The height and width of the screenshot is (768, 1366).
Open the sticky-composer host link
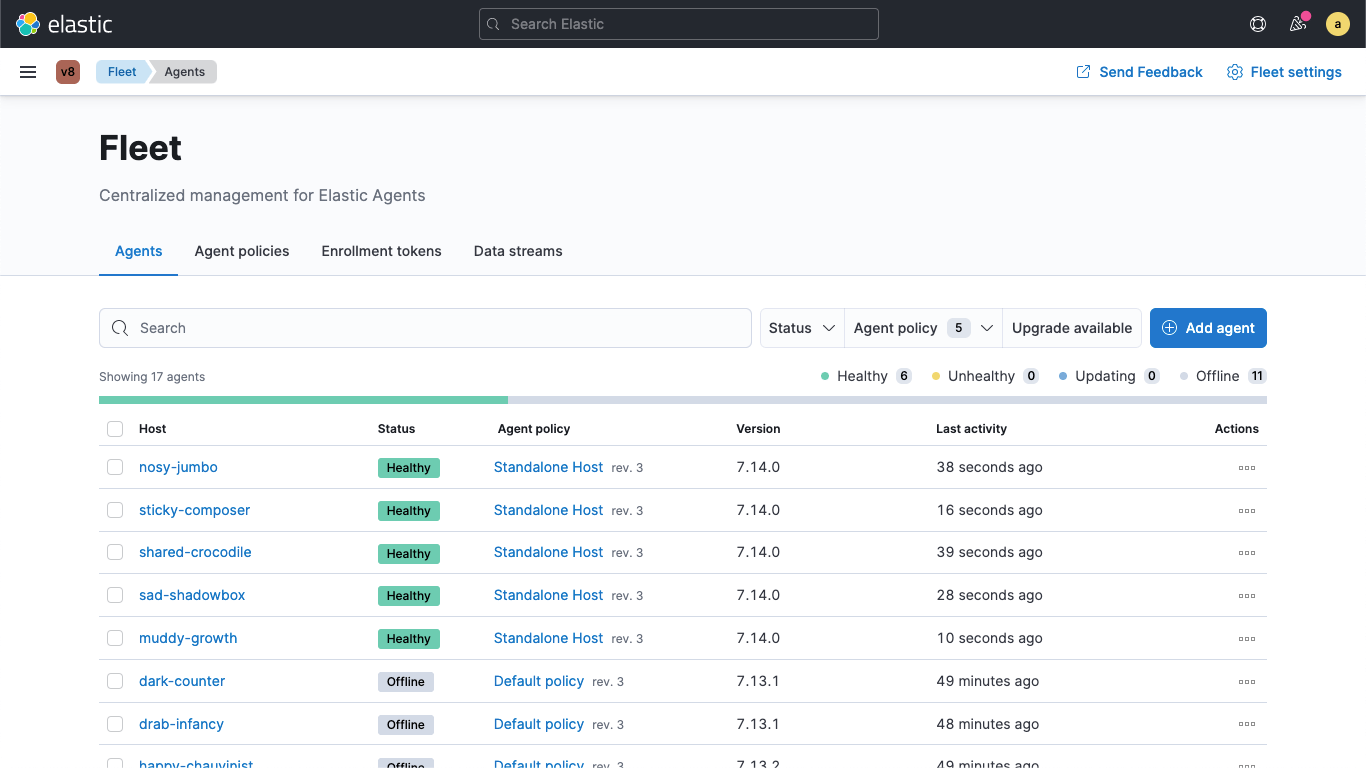[x=194, y=510]
